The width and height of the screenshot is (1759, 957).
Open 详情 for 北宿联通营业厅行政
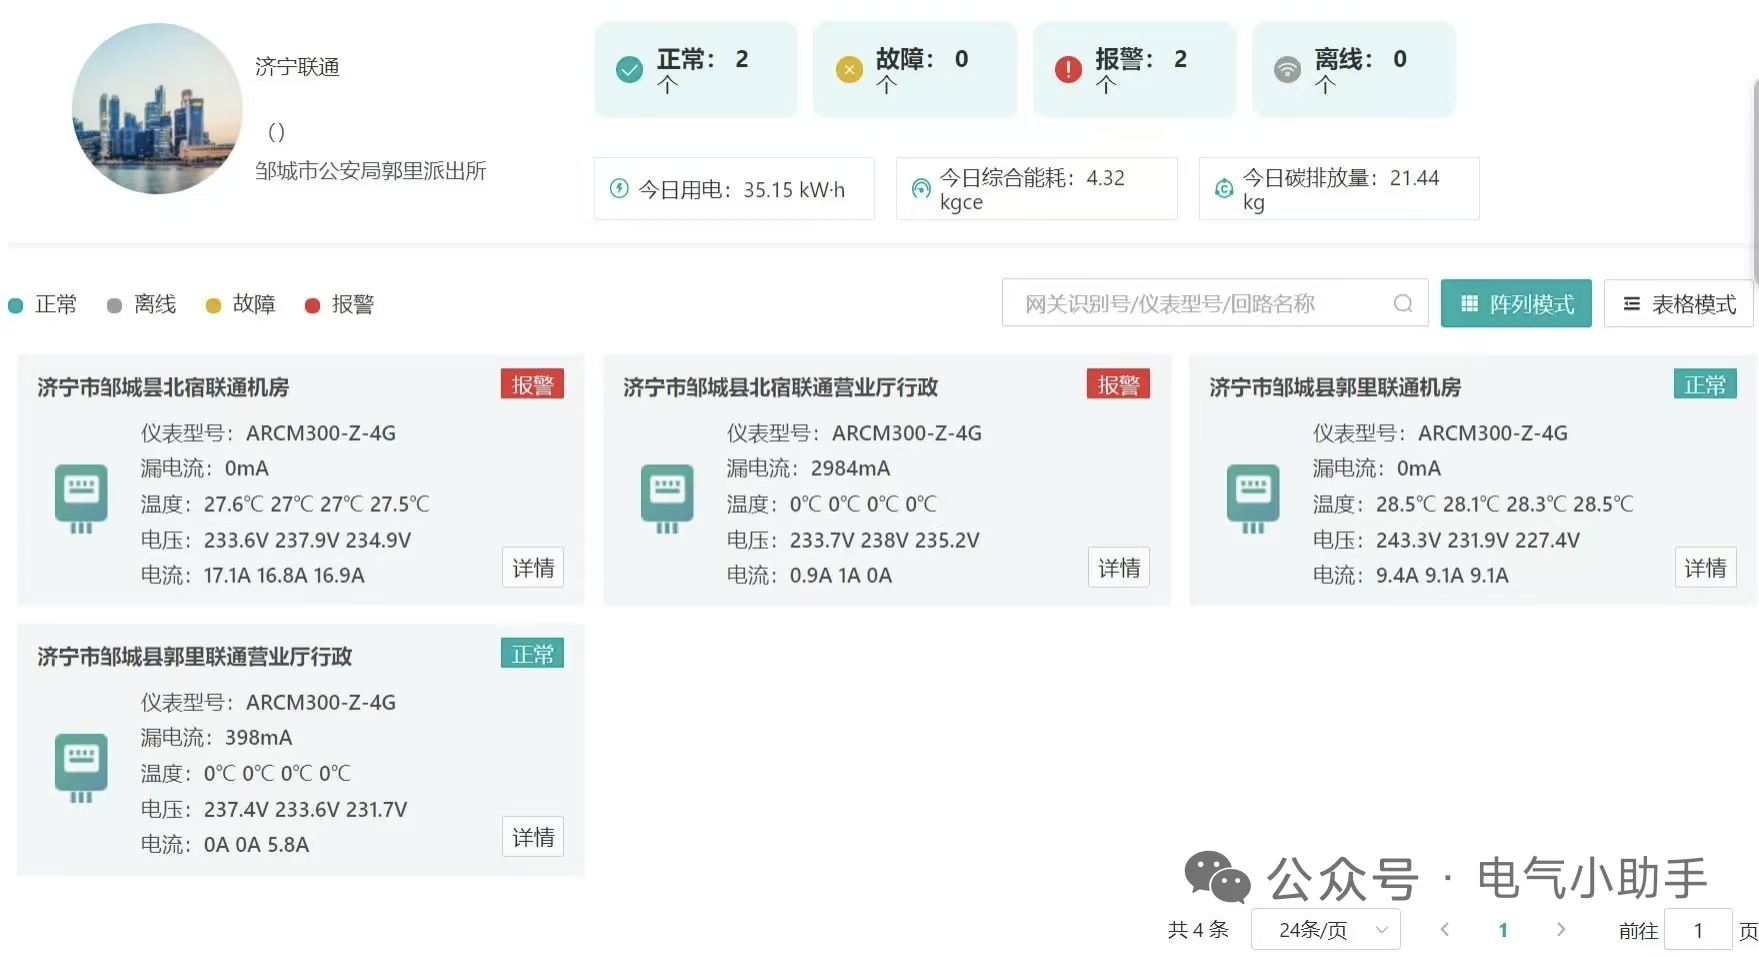1119,568
